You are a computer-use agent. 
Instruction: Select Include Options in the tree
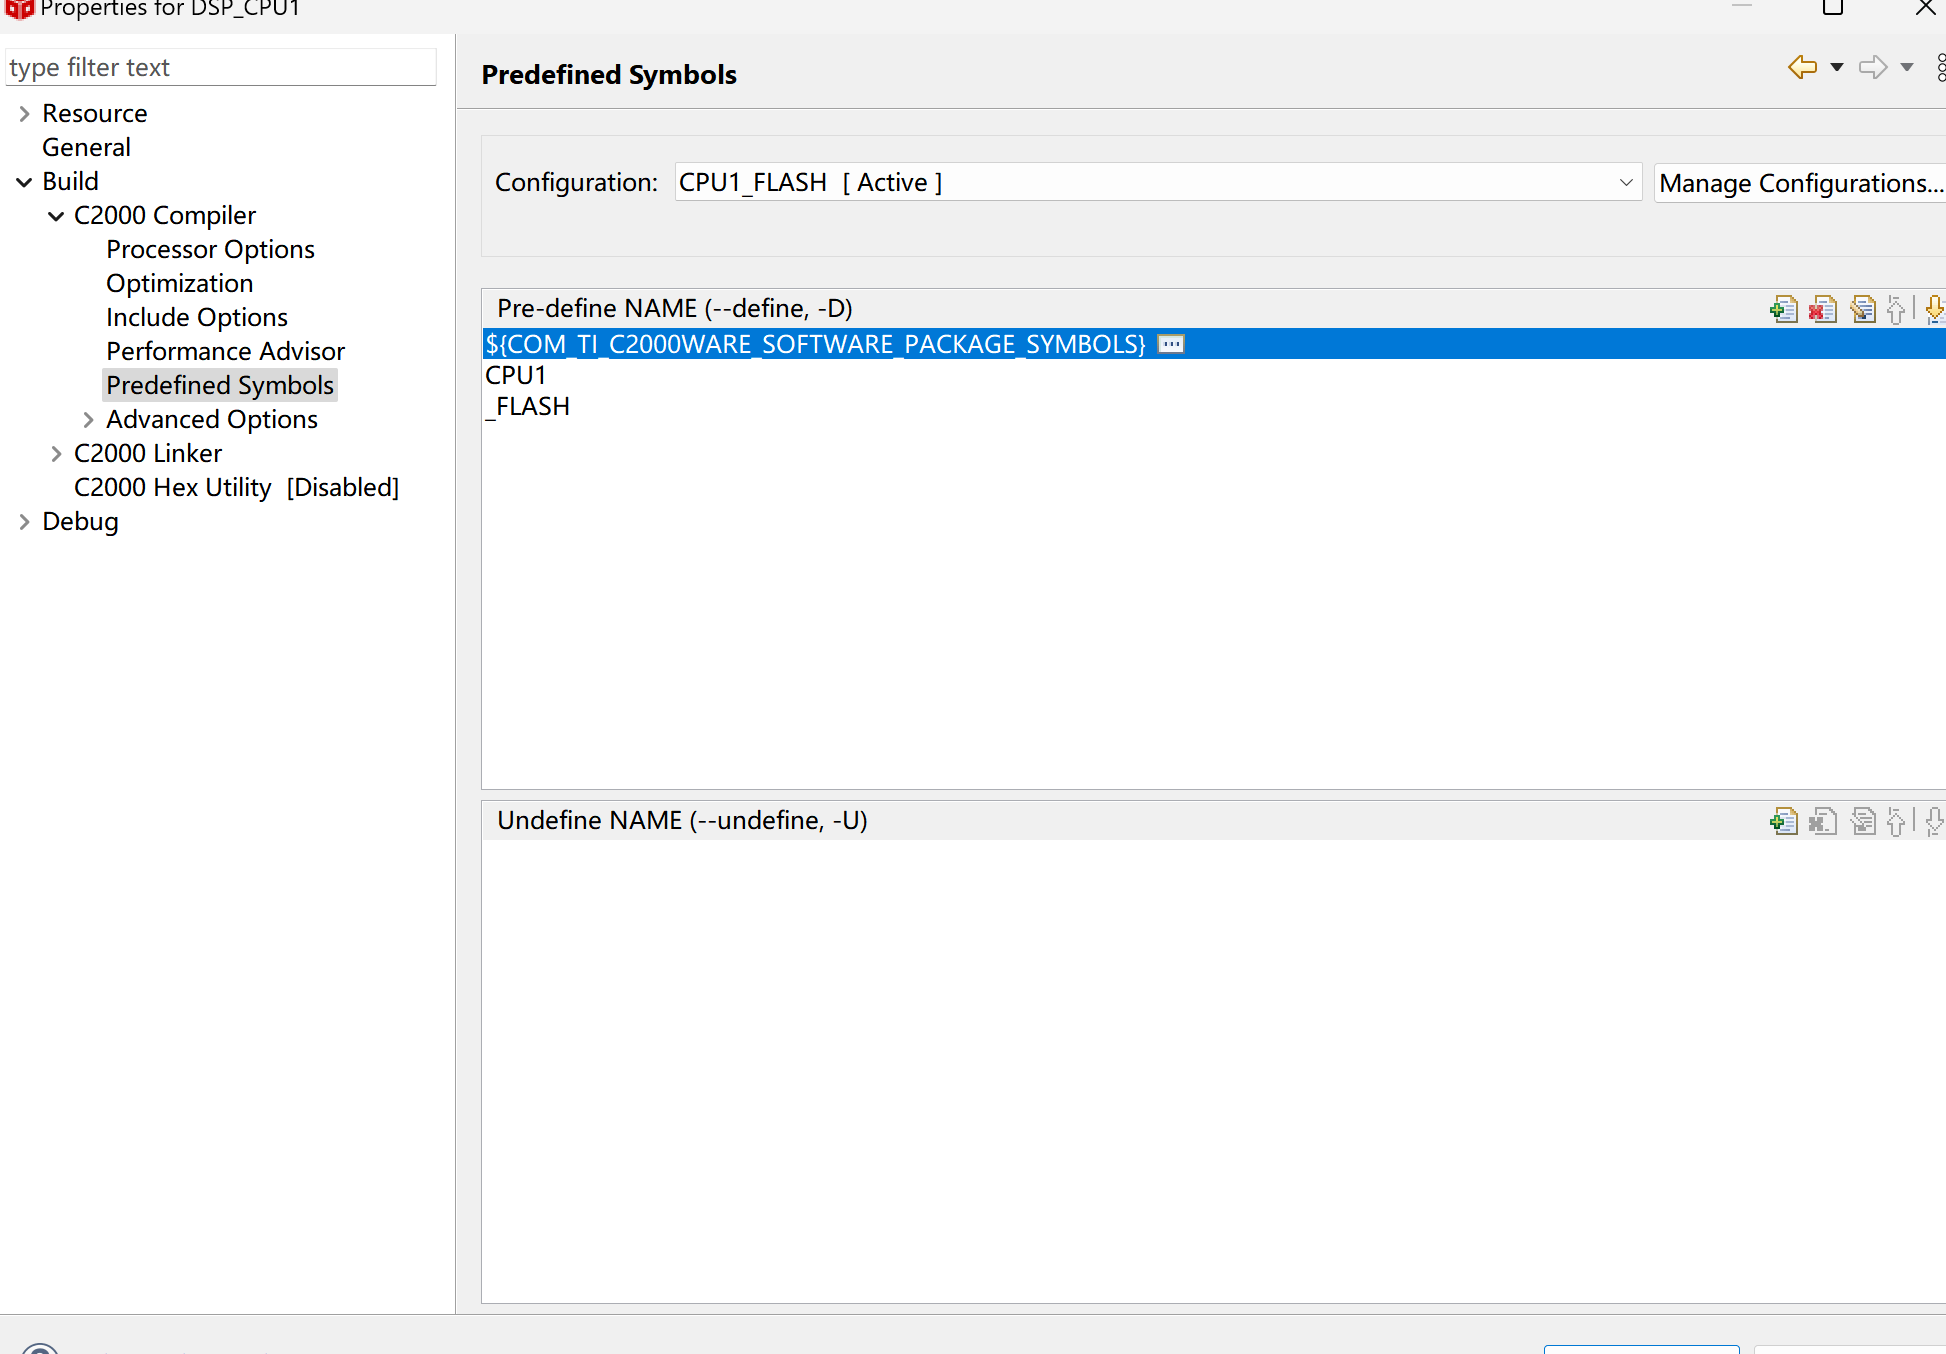(196, 317)
